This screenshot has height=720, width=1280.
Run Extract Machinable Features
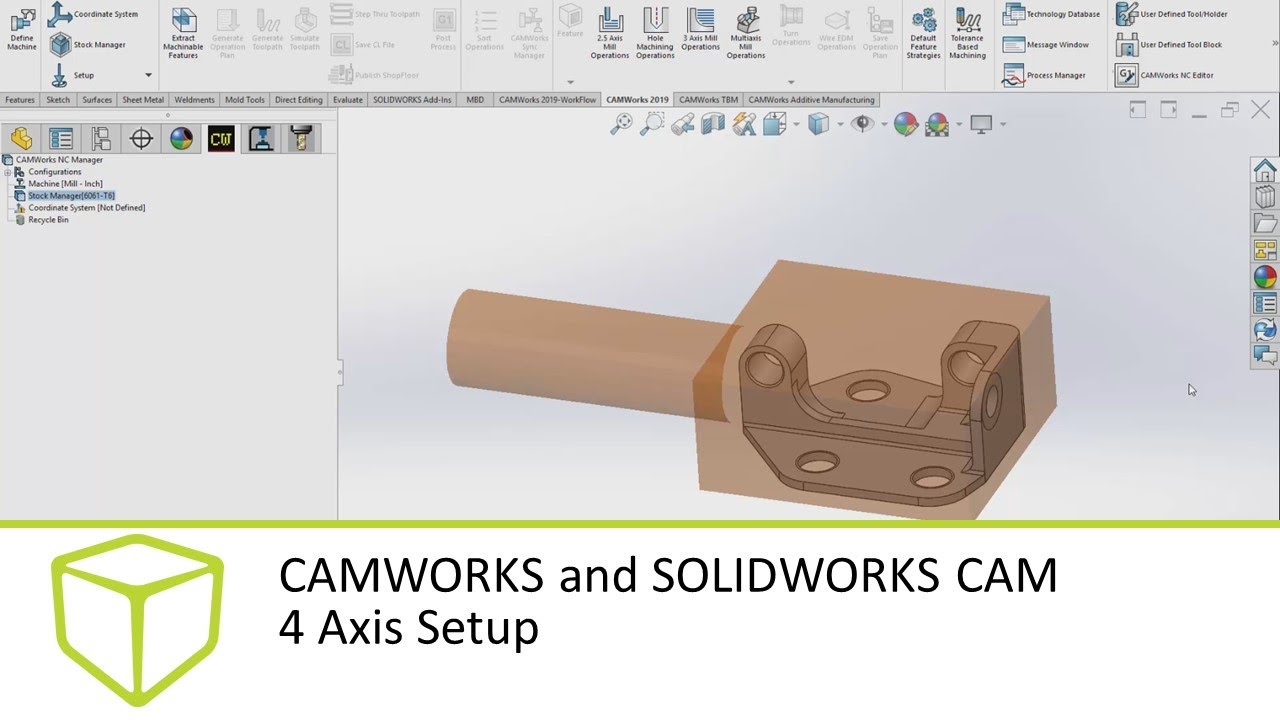click(183, 32)
